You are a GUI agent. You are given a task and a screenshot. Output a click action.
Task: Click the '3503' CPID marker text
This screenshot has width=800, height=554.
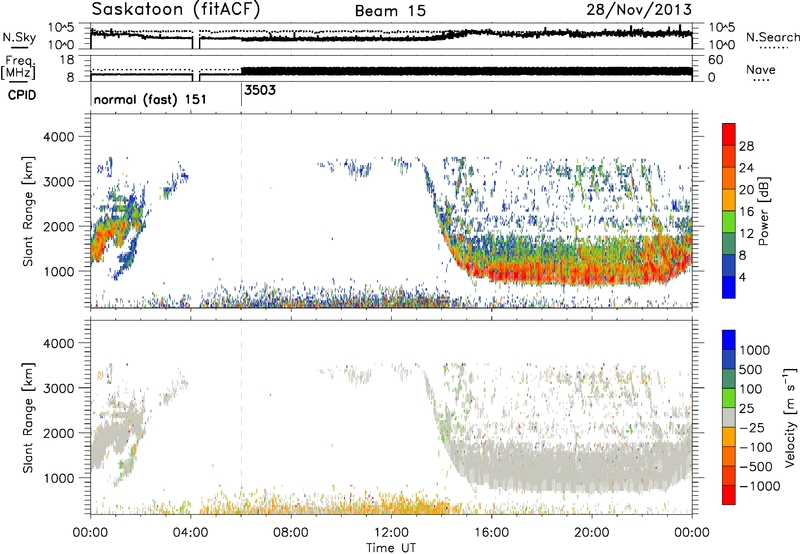point(260,90)
